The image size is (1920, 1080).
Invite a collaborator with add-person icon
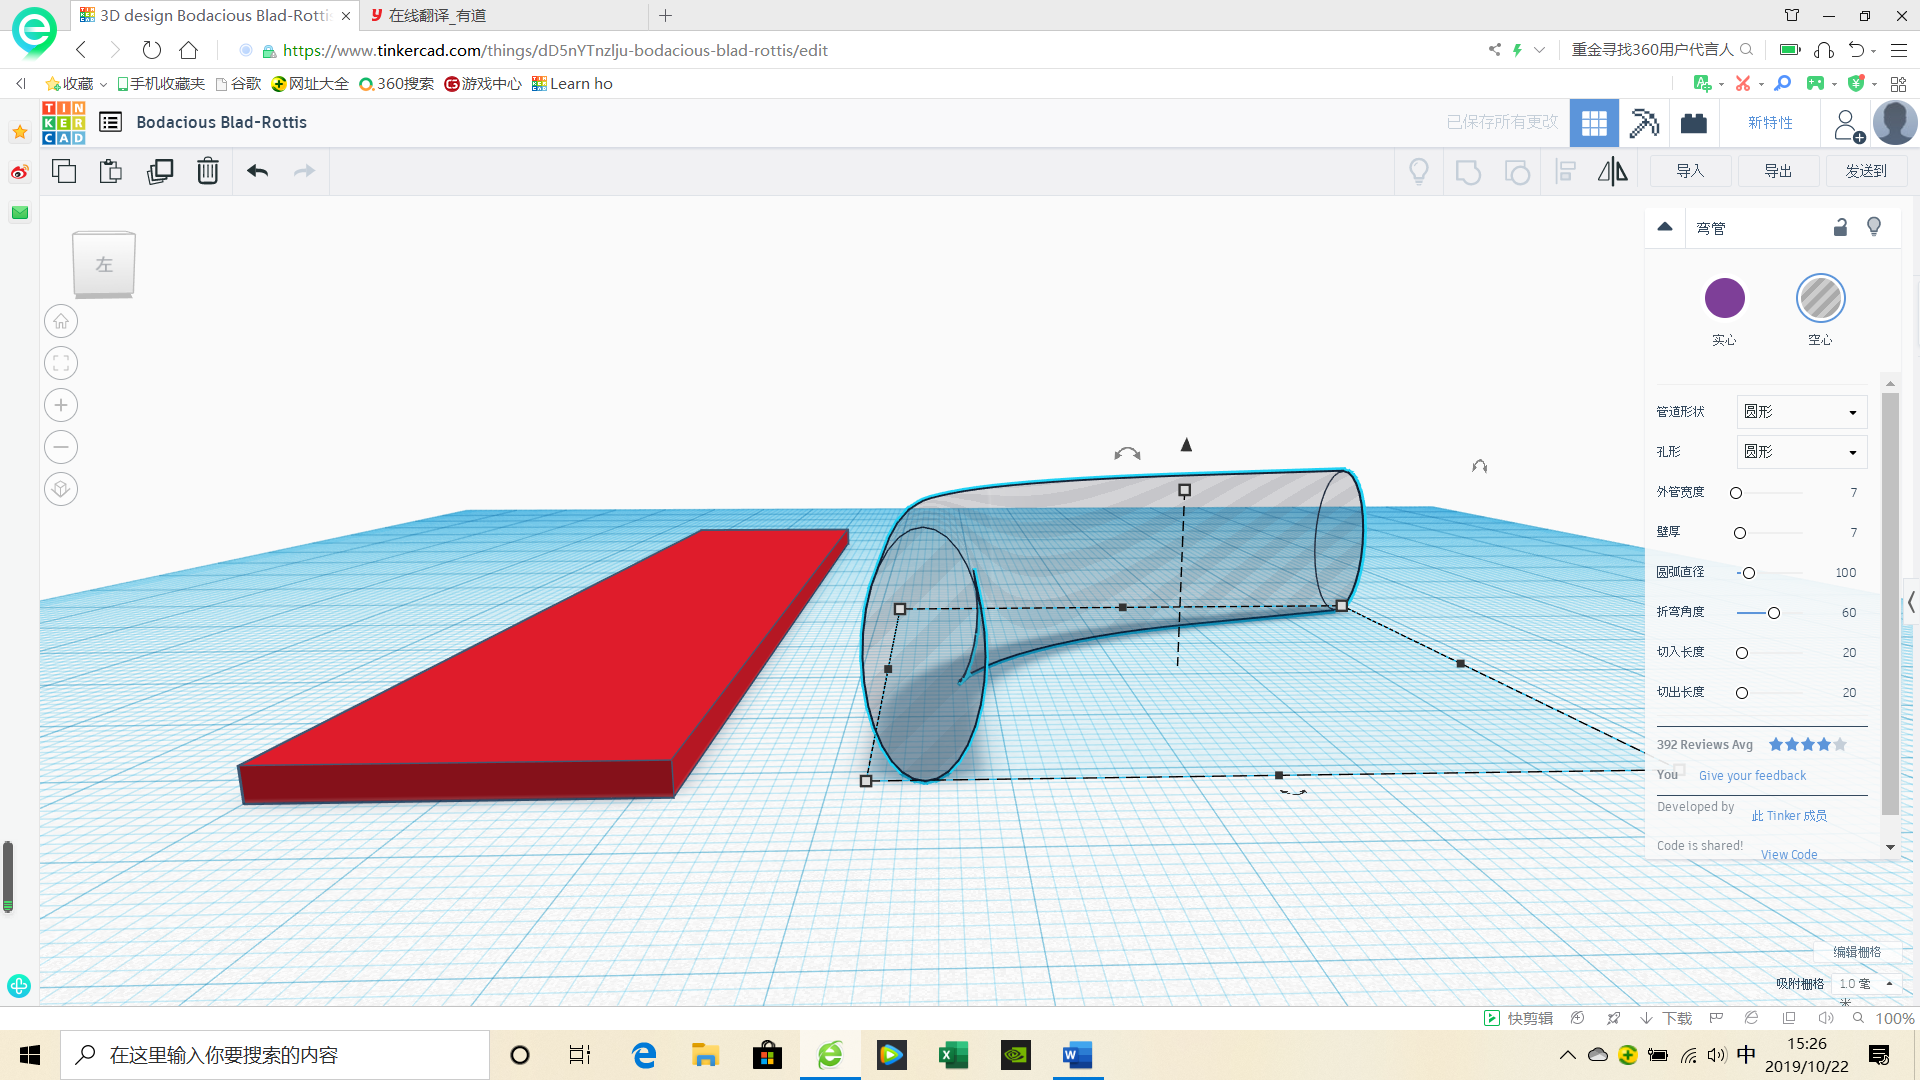click(1848, 124)
